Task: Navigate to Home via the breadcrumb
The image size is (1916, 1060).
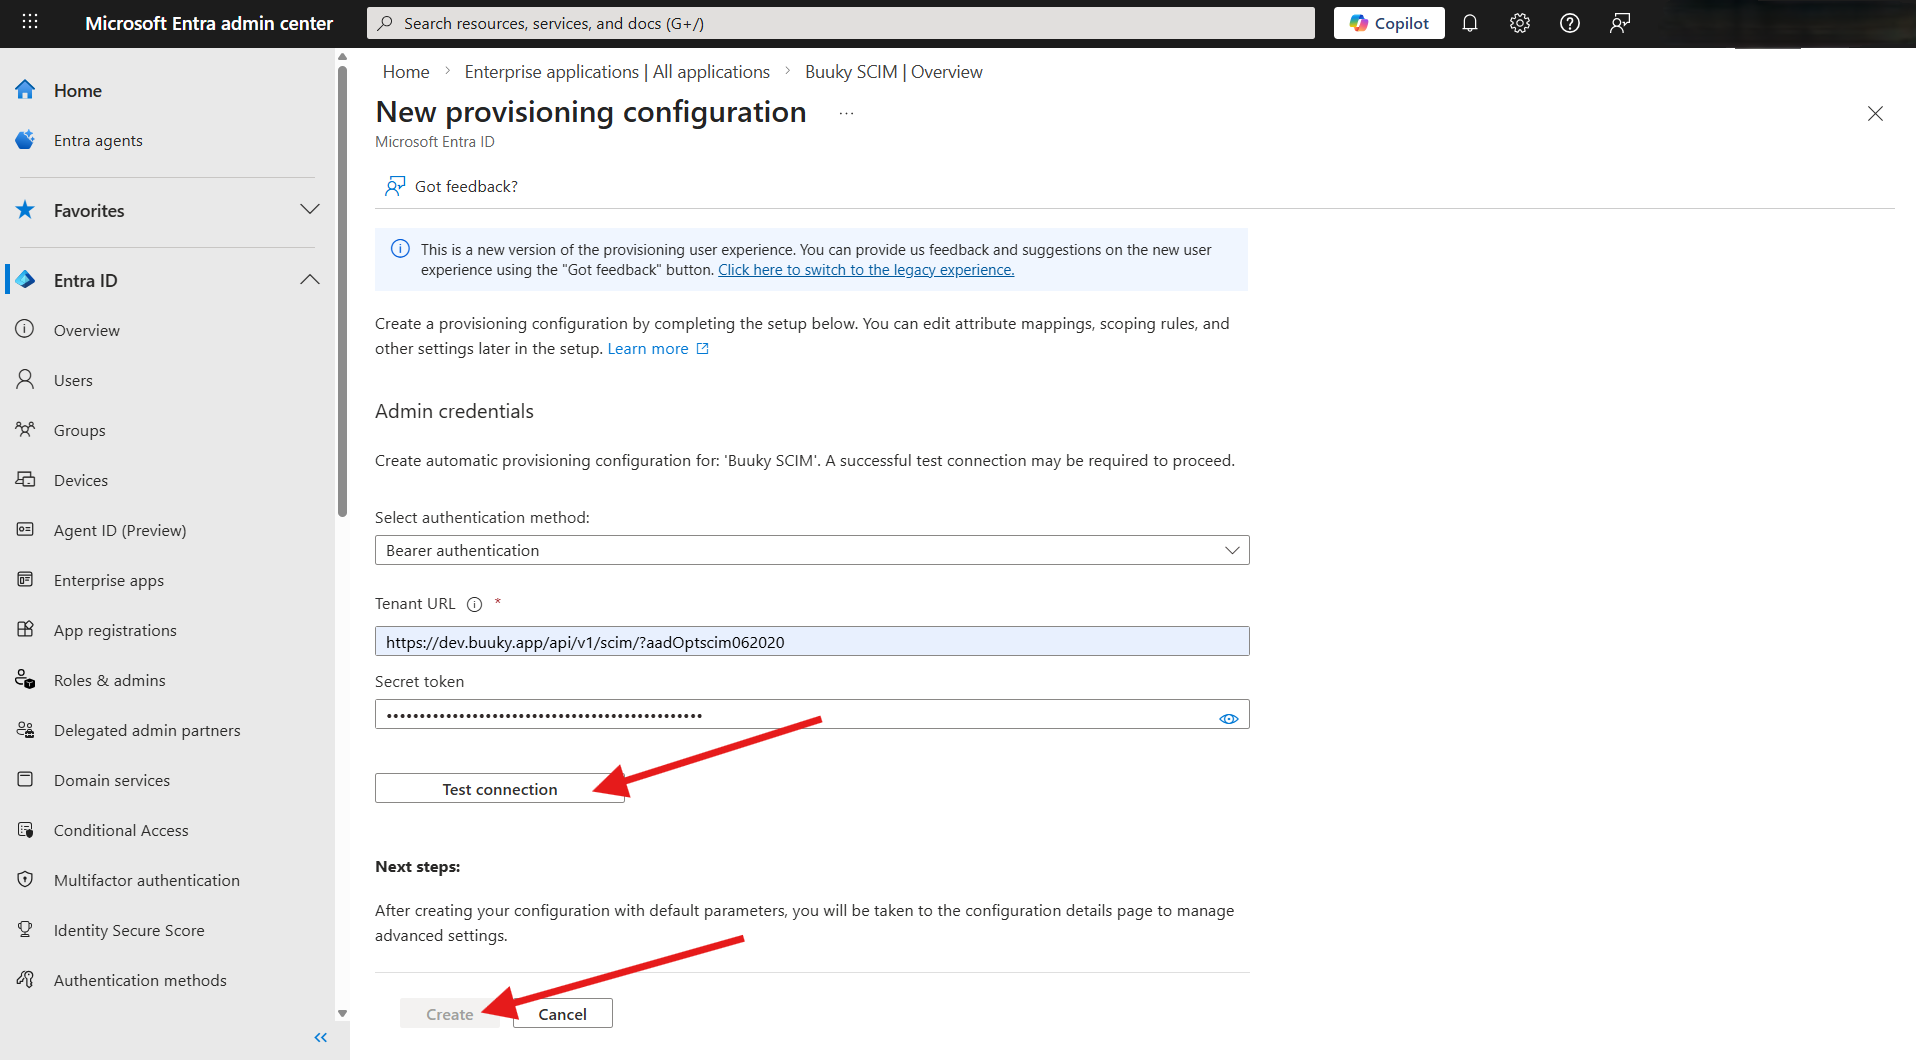Action: (x=405, y=71)
